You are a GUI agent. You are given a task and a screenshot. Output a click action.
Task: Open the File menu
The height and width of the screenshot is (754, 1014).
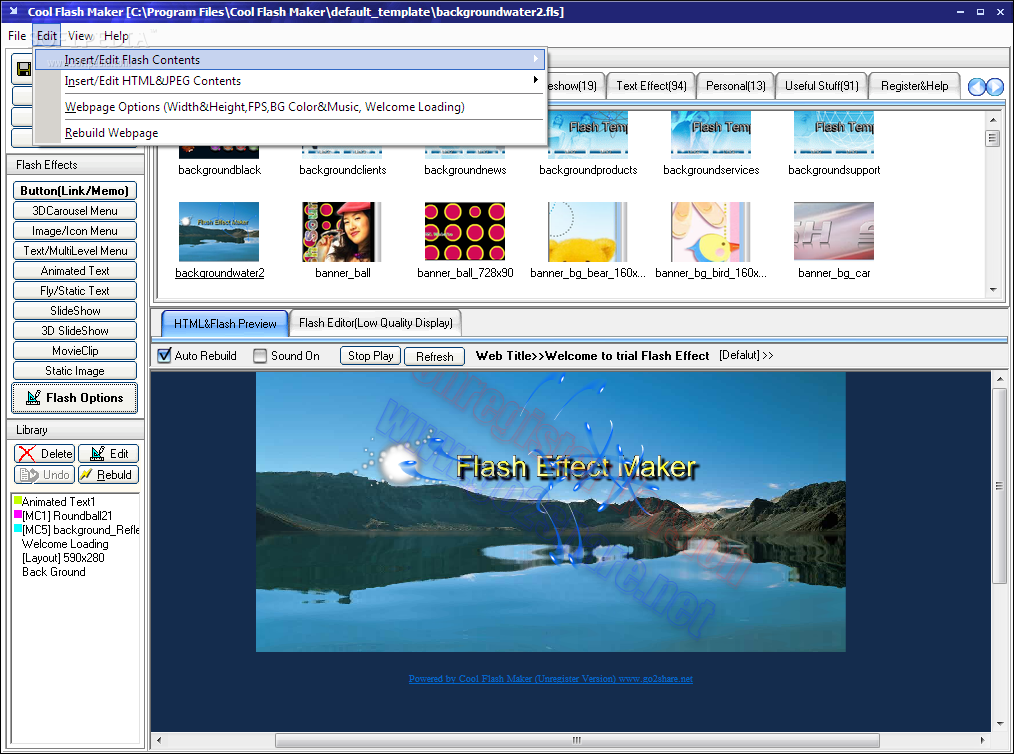(x=17, y=36)
